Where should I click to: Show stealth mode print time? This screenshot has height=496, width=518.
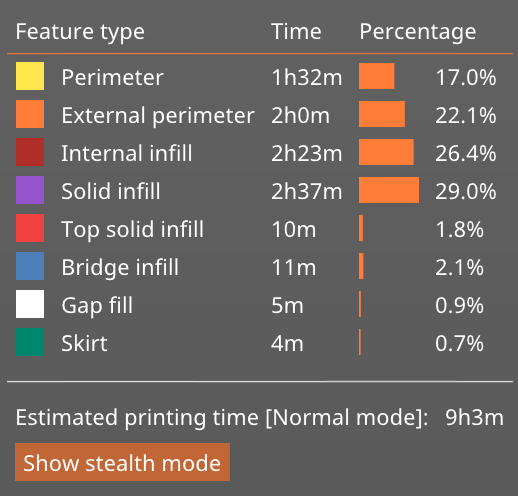click(x=122, y=462)
